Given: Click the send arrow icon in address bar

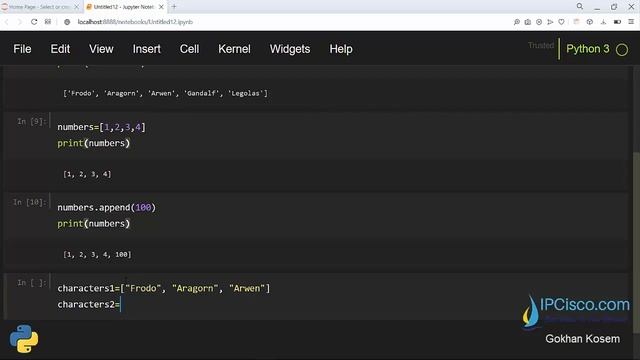Looking at the screenshot, I should click(x=550, y=22).
